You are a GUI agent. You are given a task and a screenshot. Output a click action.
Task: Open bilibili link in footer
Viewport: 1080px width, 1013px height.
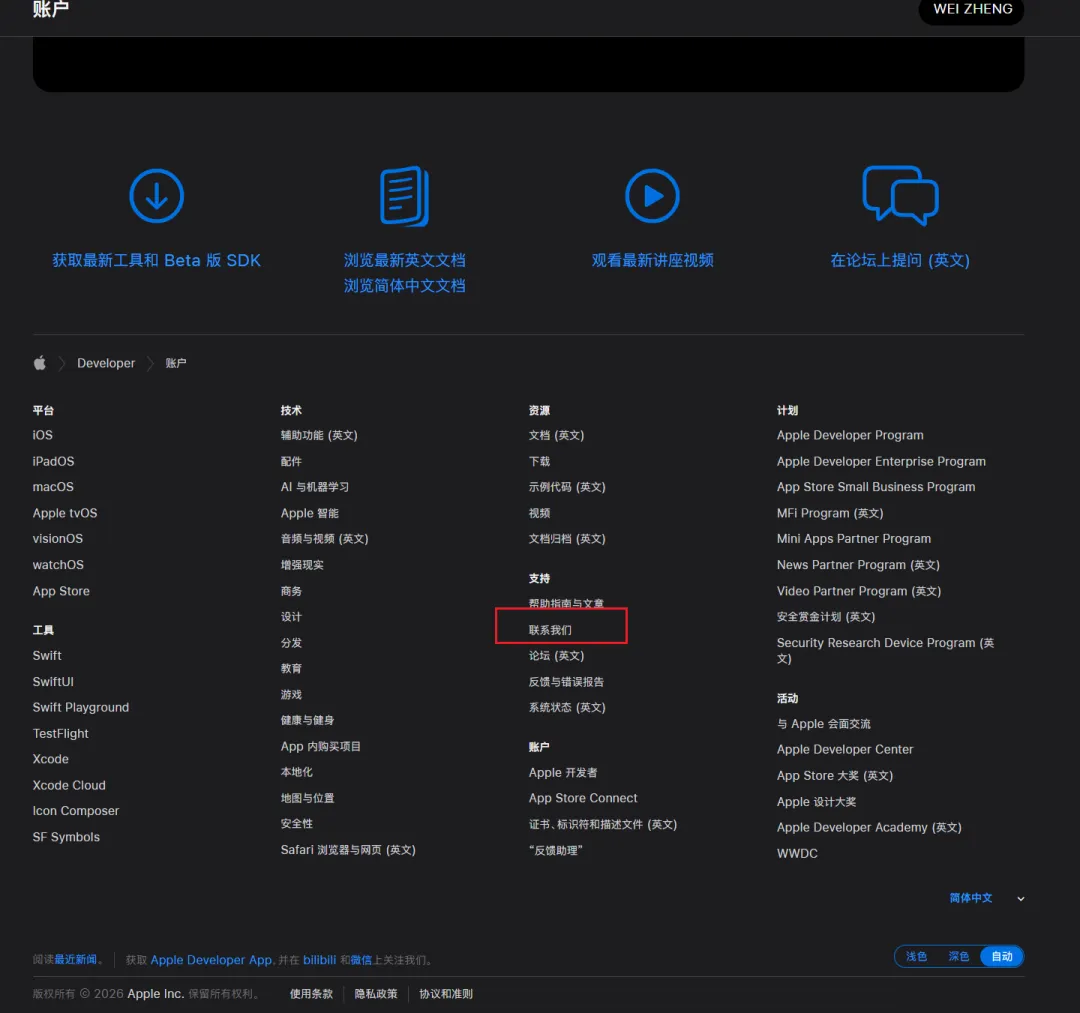320,959
